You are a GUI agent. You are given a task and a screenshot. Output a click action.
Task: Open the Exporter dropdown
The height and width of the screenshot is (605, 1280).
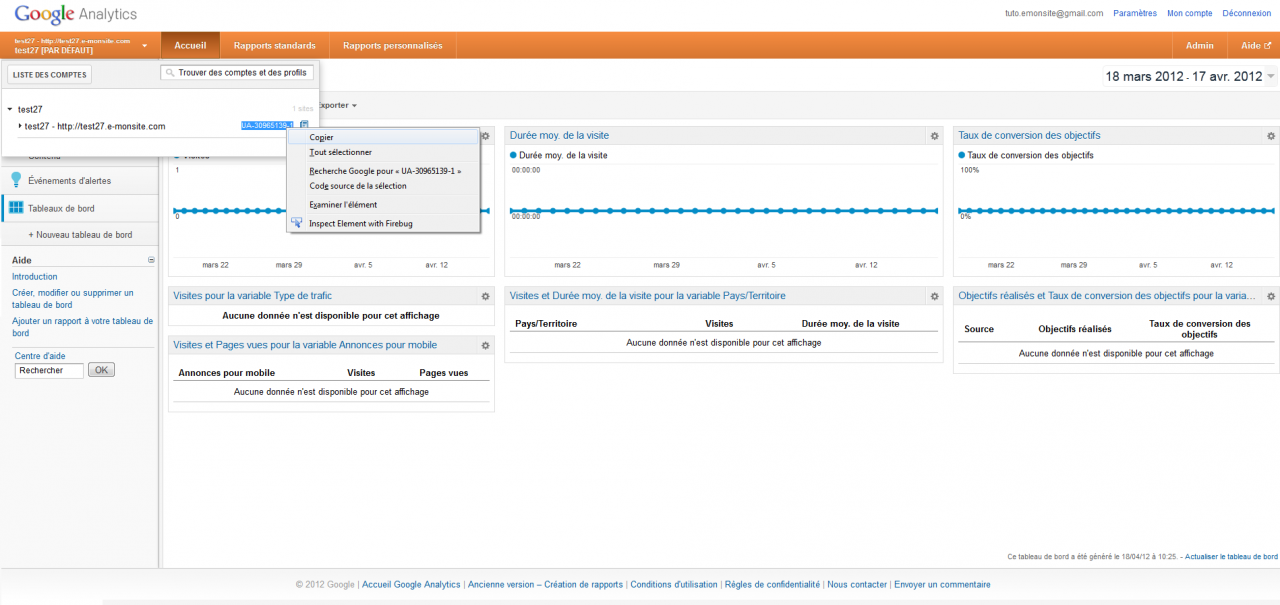click(338, 105)
